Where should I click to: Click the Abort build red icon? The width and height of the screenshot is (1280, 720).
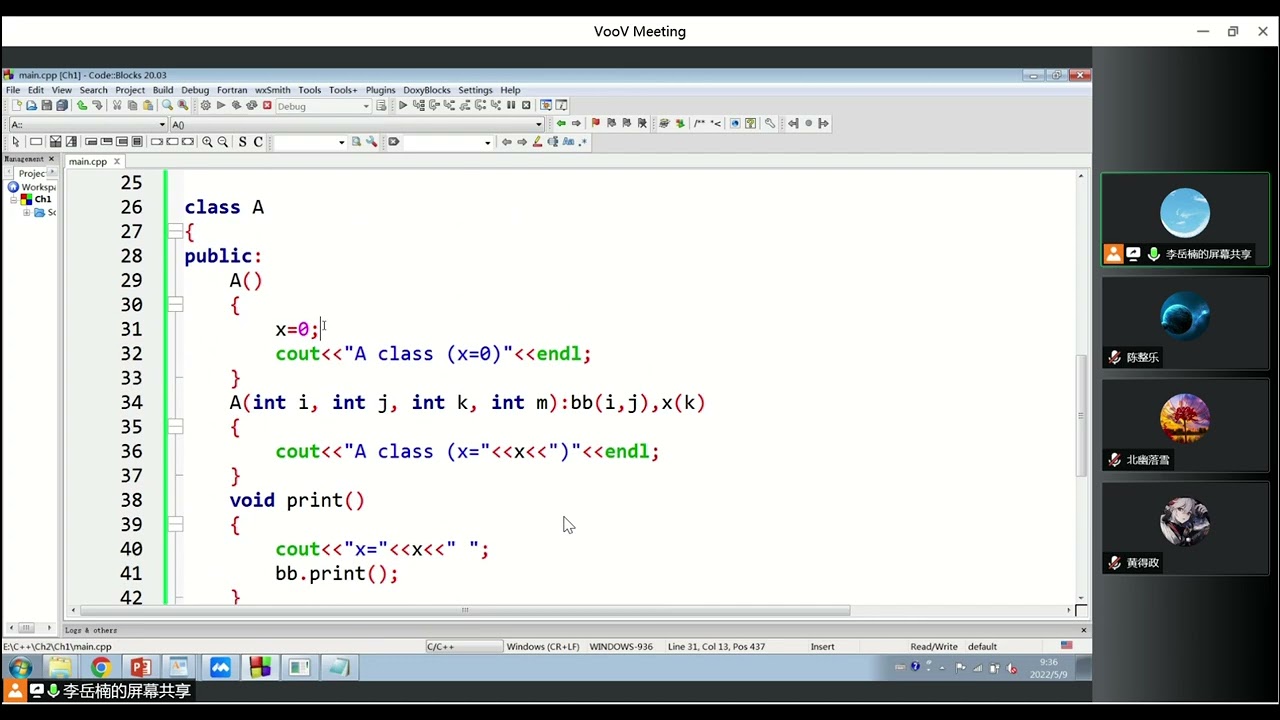click(267, 105)
